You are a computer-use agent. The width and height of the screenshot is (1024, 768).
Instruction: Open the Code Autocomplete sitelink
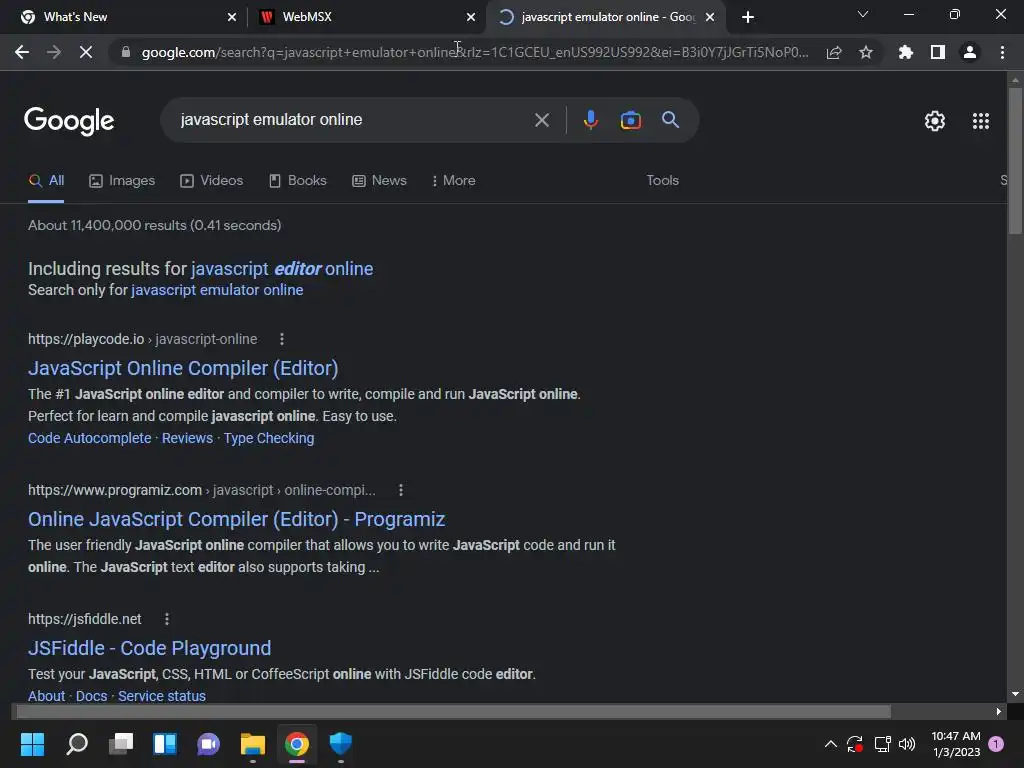tap(89, 438)
